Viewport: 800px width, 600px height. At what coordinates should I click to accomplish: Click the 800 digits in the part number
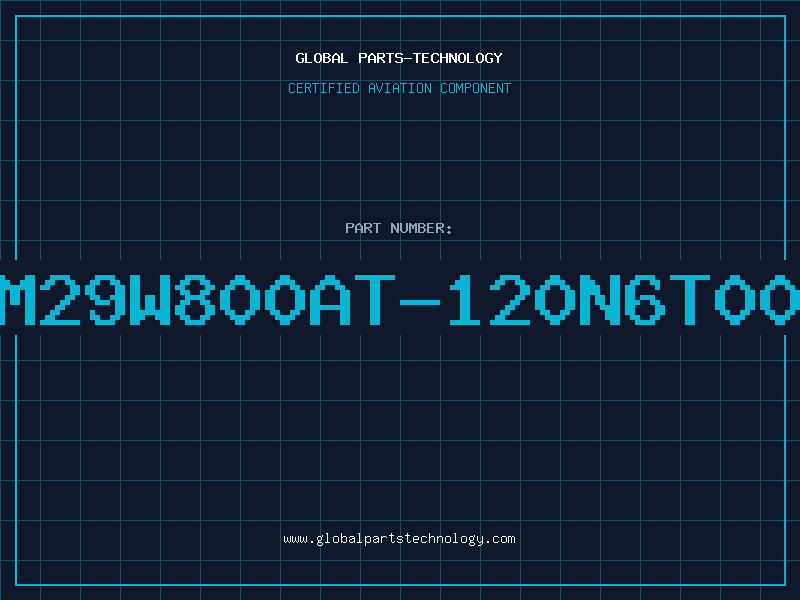240,300
